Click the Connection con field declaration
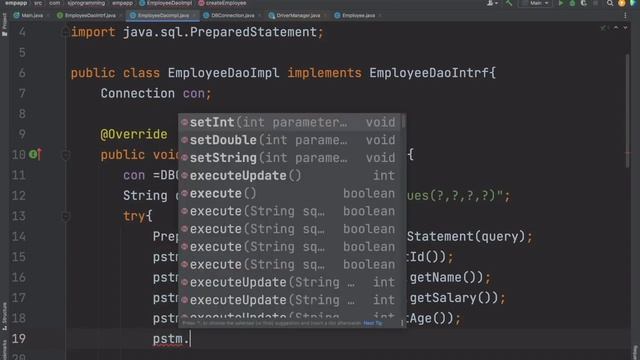640x360 pixels. [156, 93]
